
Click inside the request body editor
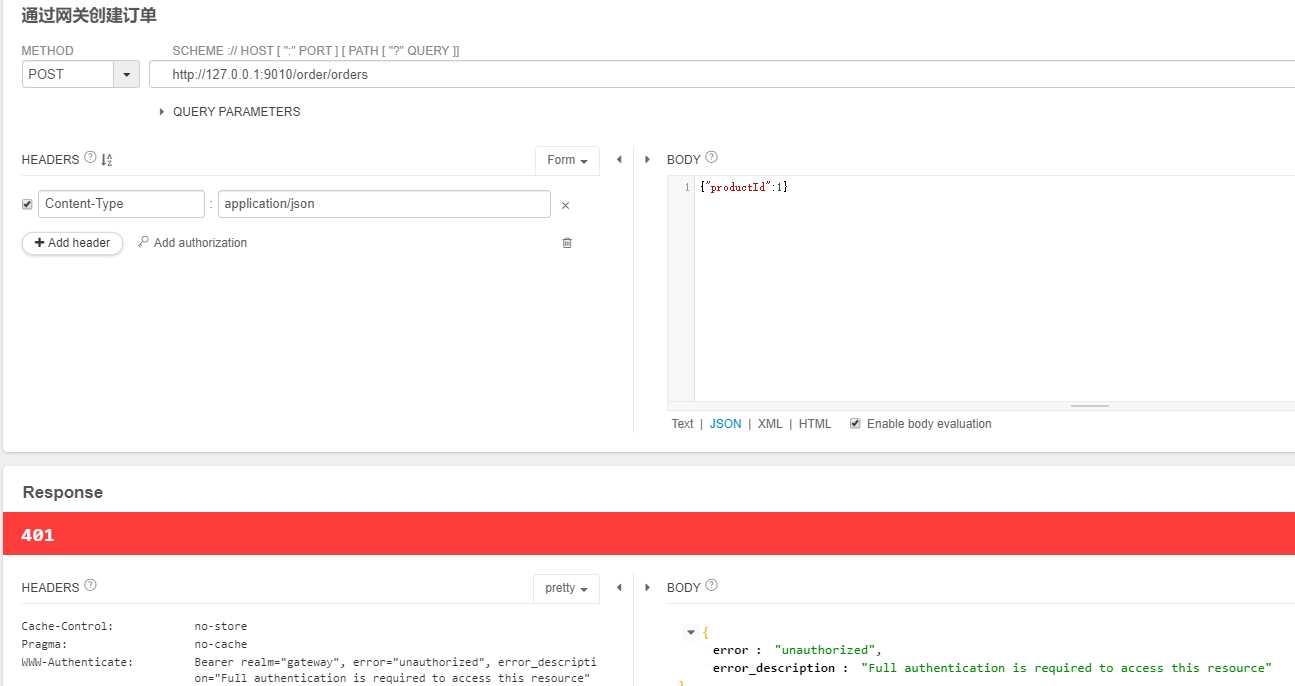tap(994, 290)
